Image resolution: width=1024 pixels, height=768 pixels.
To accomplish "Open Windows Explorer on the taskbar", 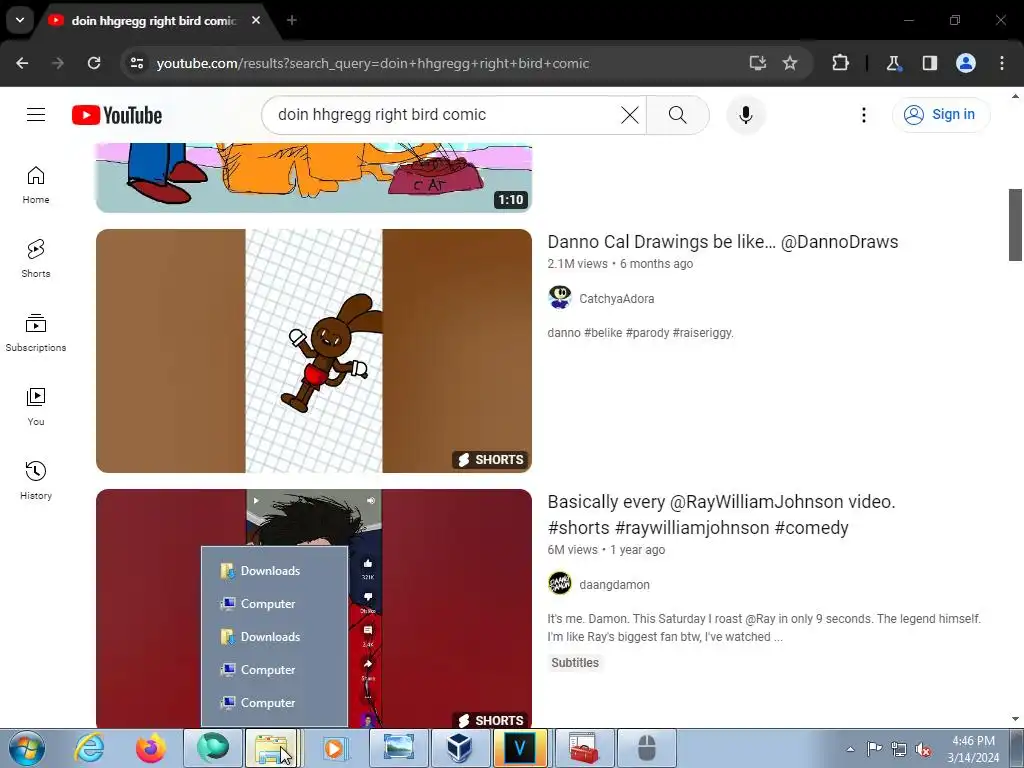I will (272, 748).
